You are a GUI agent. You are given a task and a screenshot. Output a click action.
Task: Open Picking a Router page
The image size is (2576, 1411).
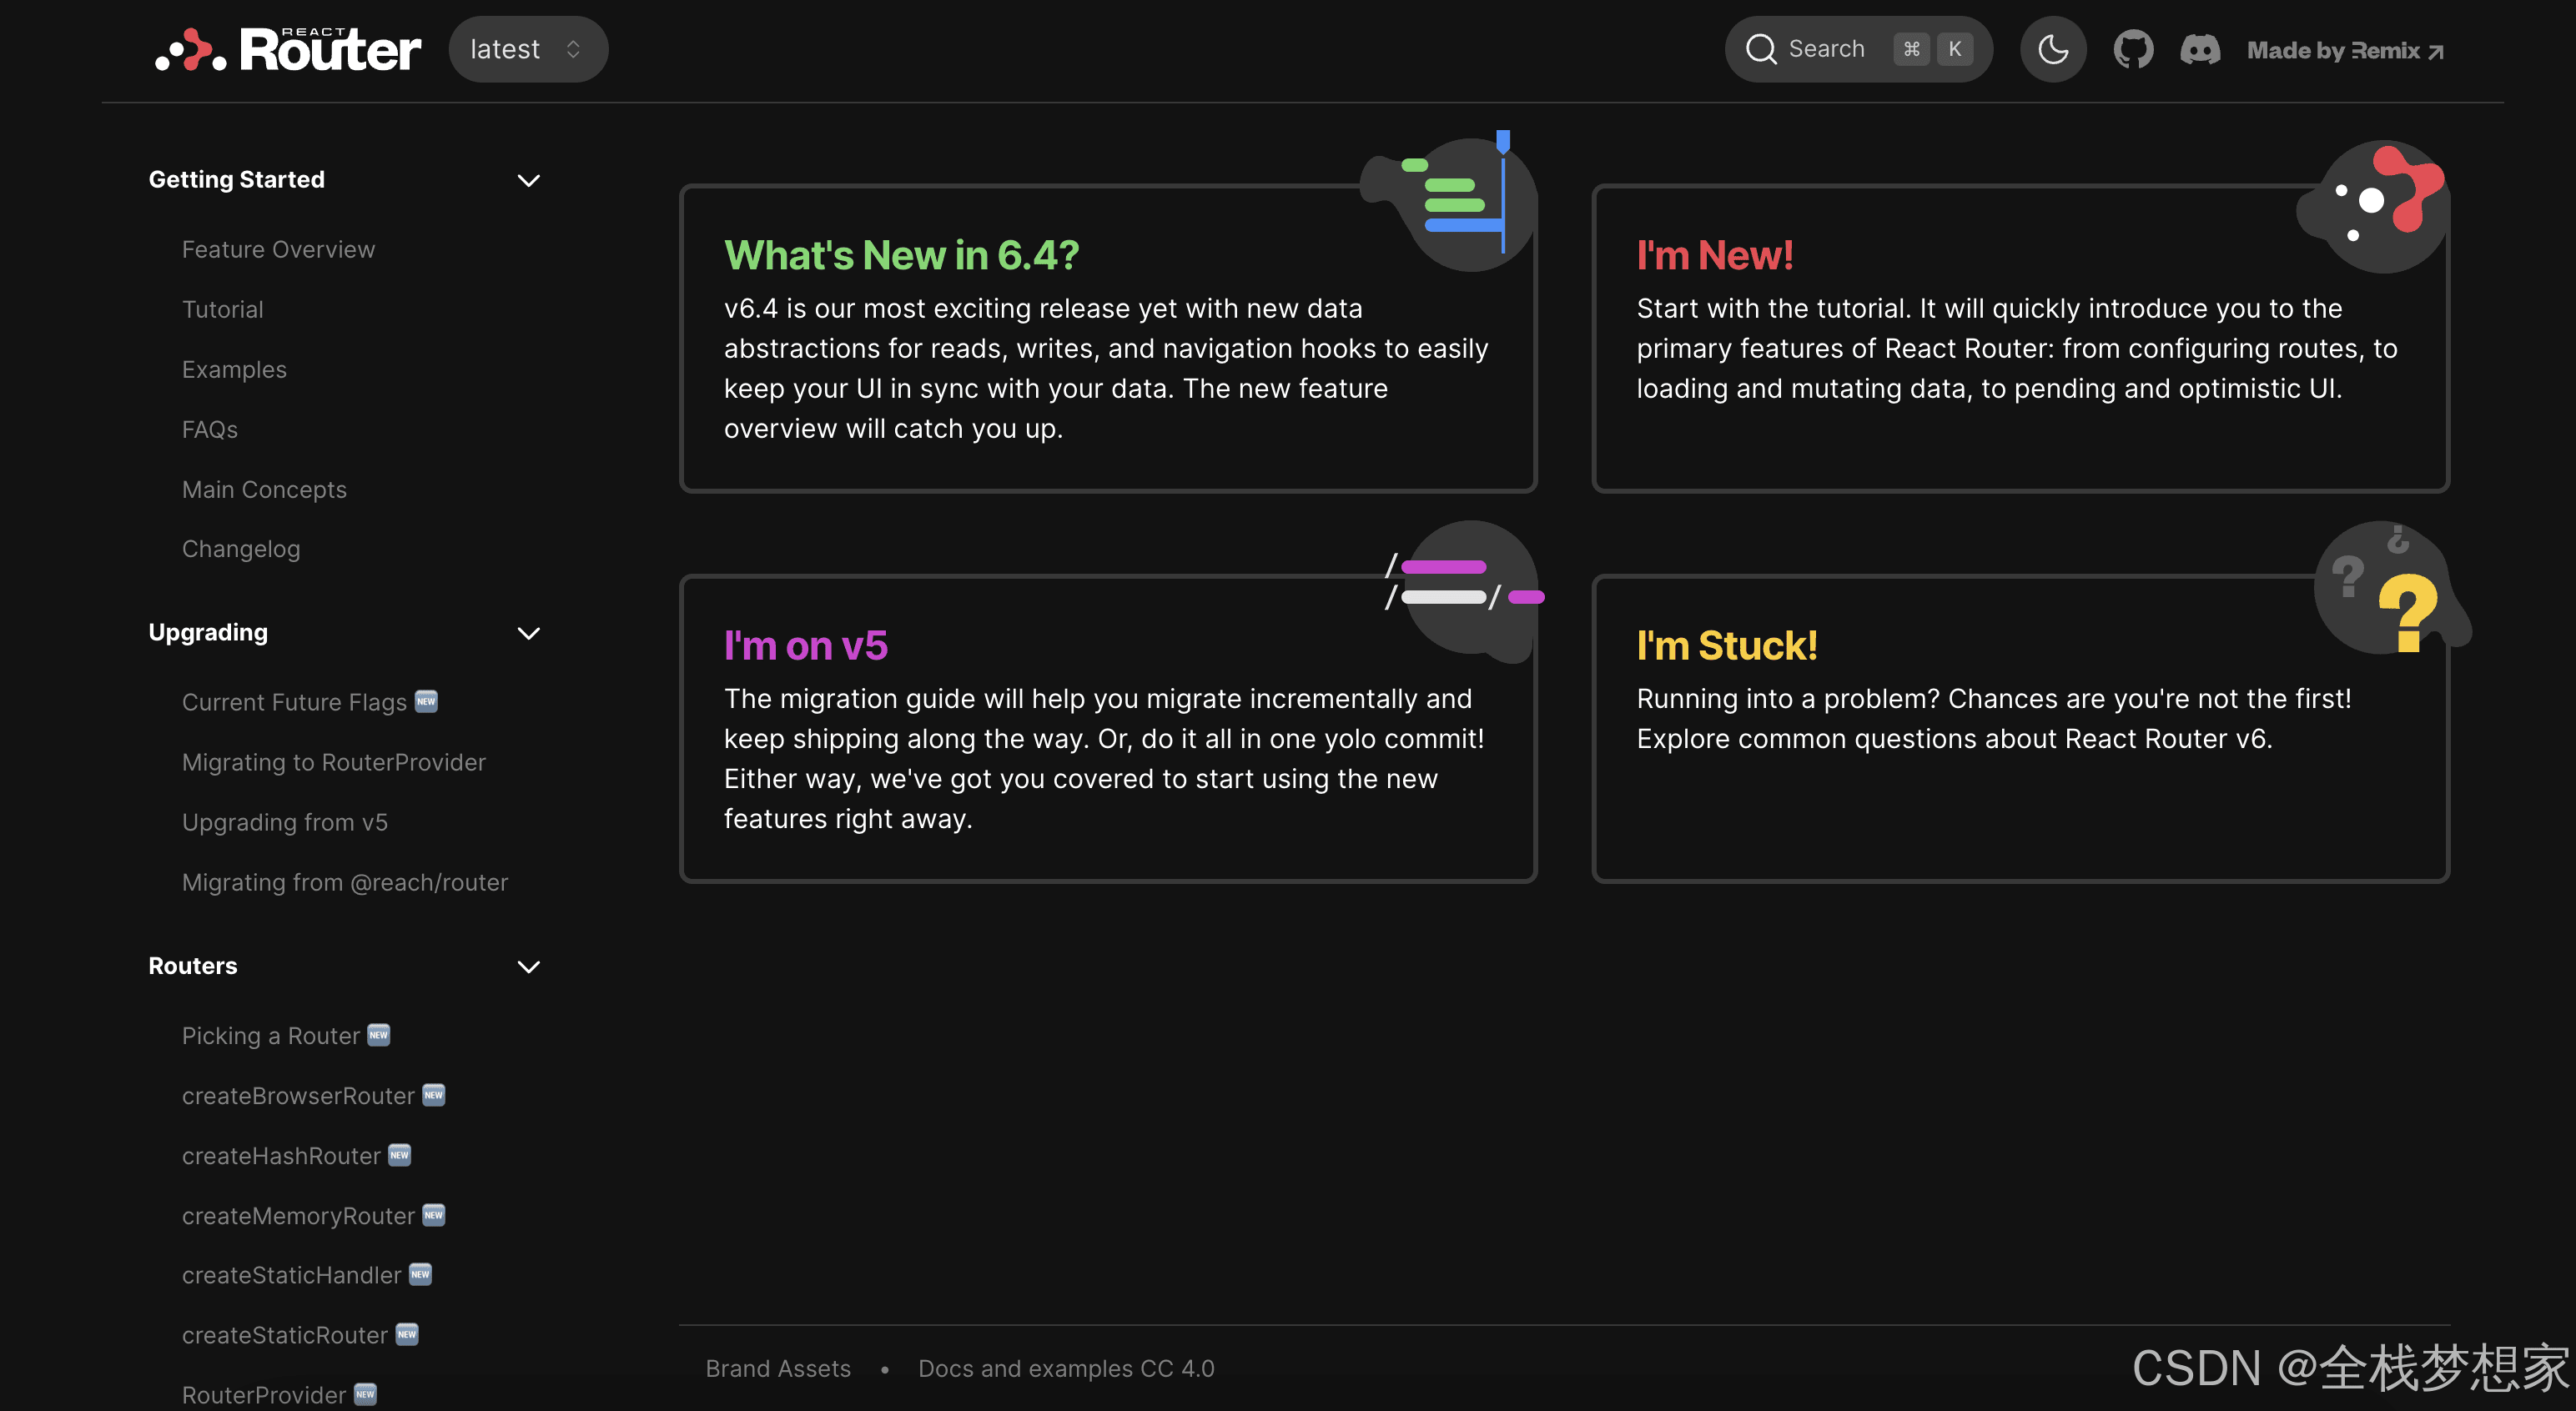[x=270, y=1035]
